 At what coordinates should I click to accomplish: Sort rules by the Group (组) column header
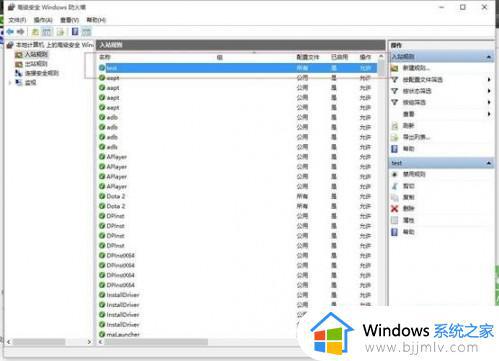tap(220, 57)
